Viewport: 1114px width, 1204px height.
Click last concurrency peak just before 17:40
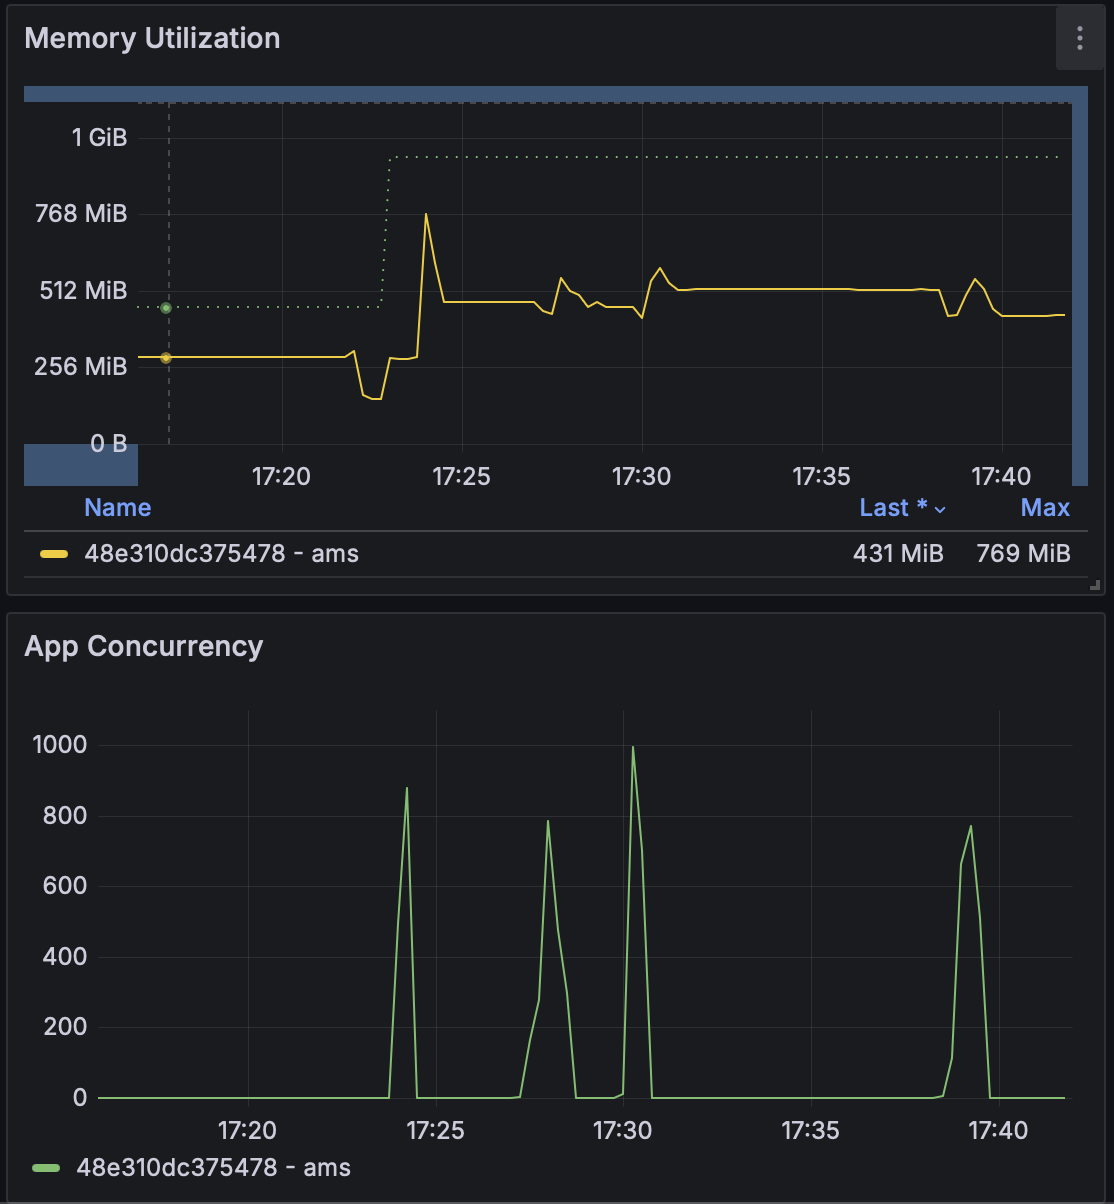coord(971,827)
